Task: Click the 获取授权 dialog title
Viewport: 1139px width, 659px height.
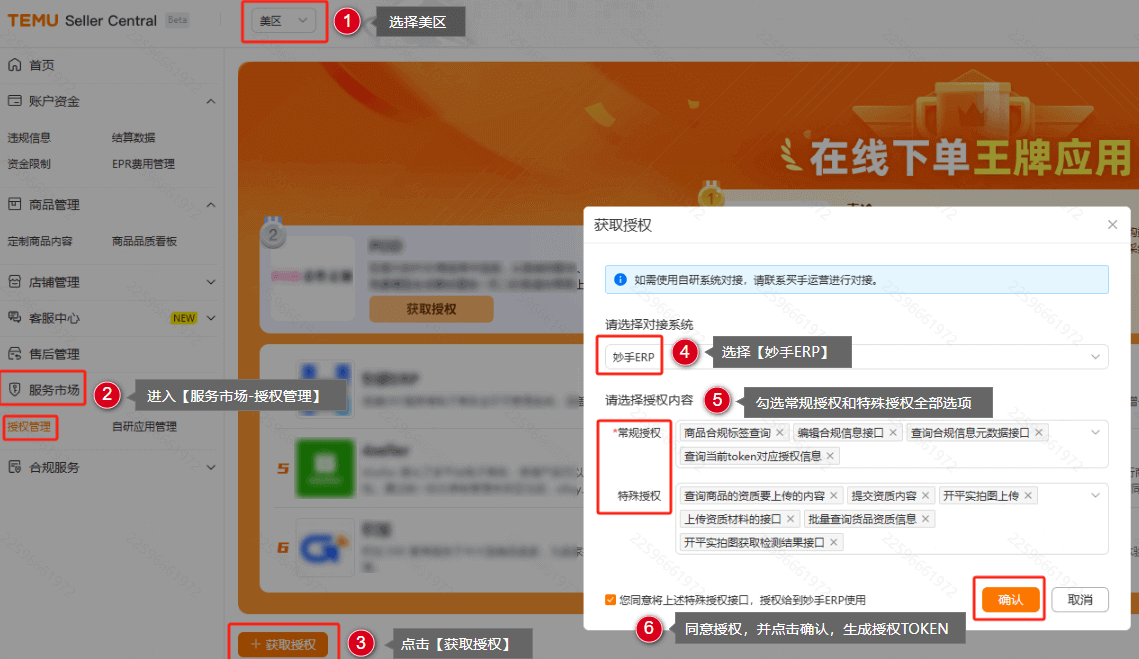Action: click(623, 225)
